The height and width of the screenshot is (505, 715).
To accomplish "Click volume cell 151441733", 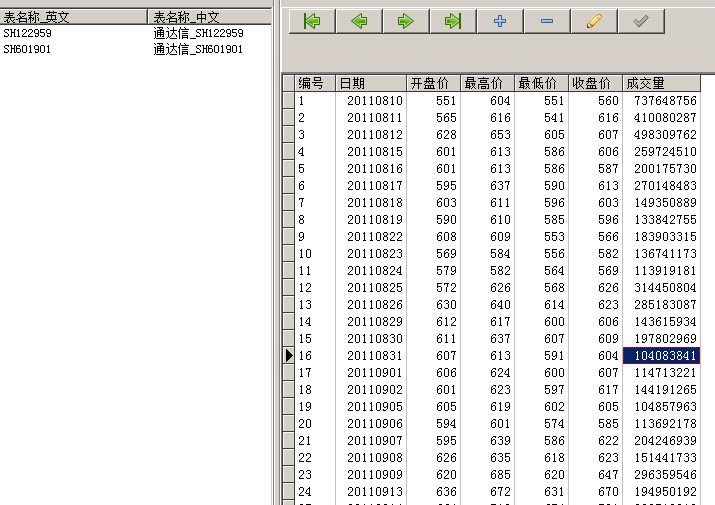I will [661, 458].
